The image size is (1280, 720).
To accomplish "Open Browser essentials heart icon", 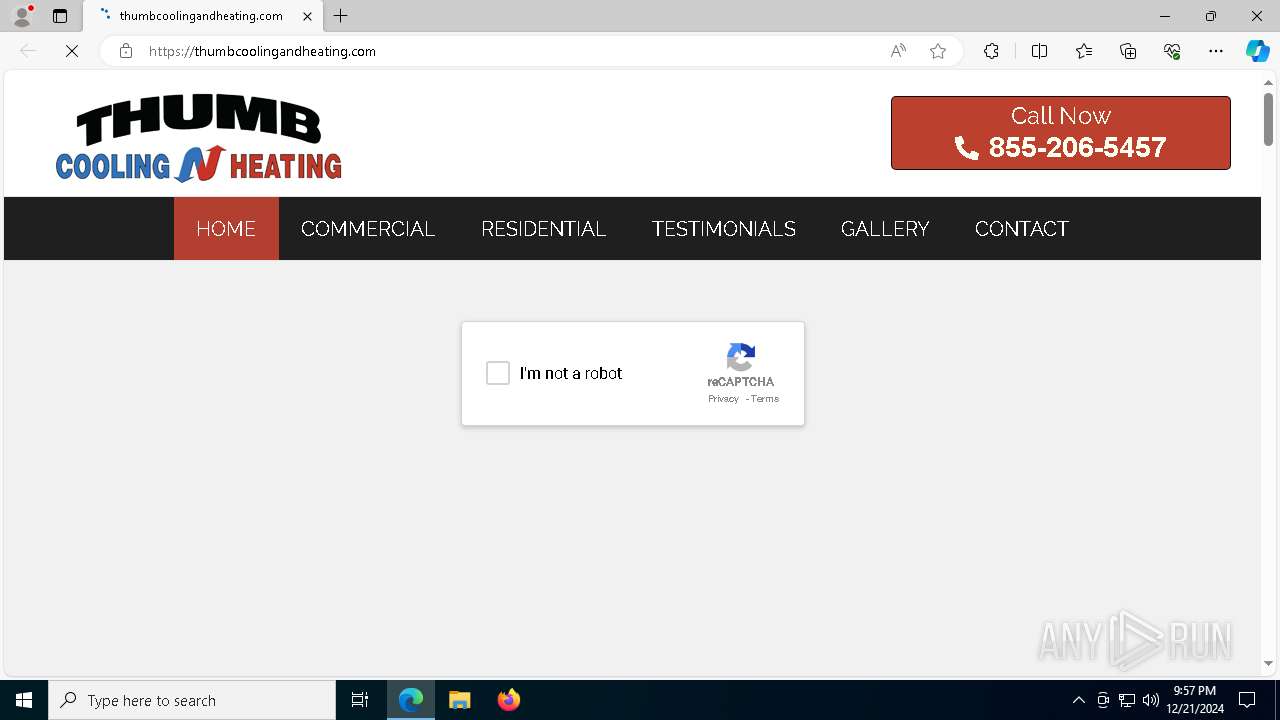I will (x=1172, y=51).
